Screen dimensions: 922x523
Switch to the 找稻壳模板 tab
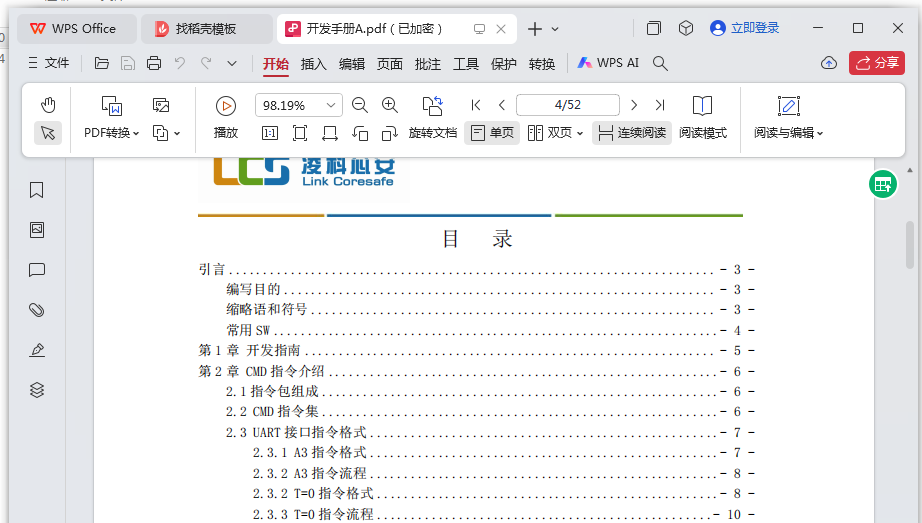point(205,29)
